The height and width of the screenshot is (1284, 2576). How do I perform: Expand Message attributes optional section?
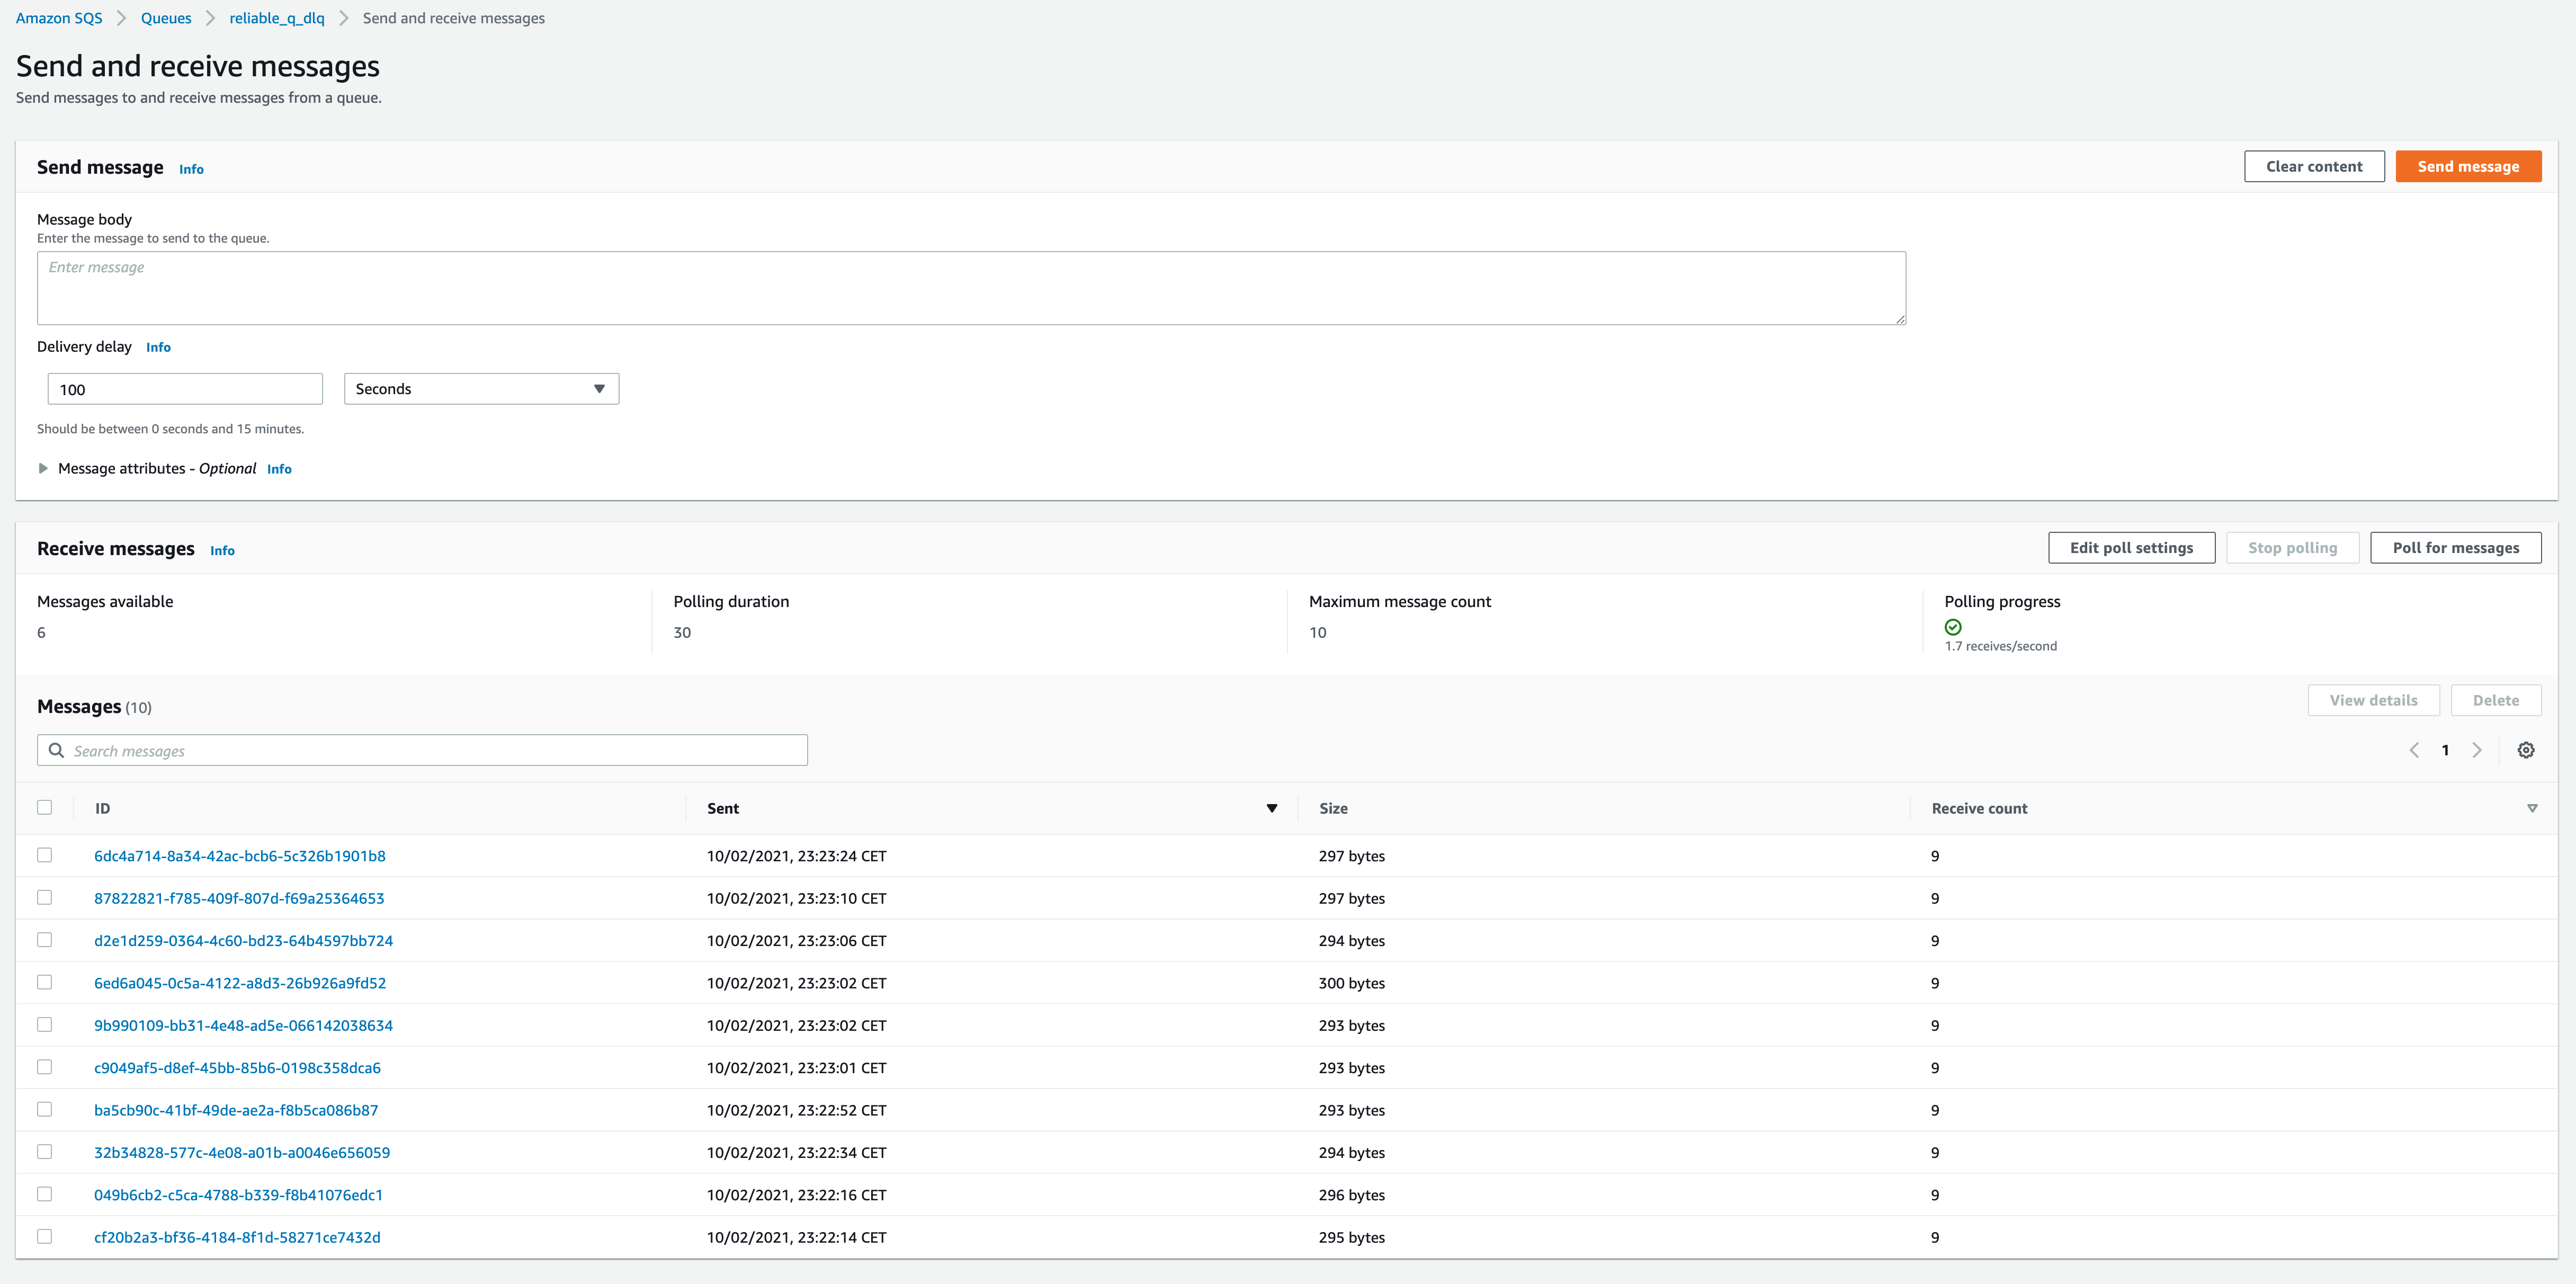pyautogui.click(x=43, y=468)
